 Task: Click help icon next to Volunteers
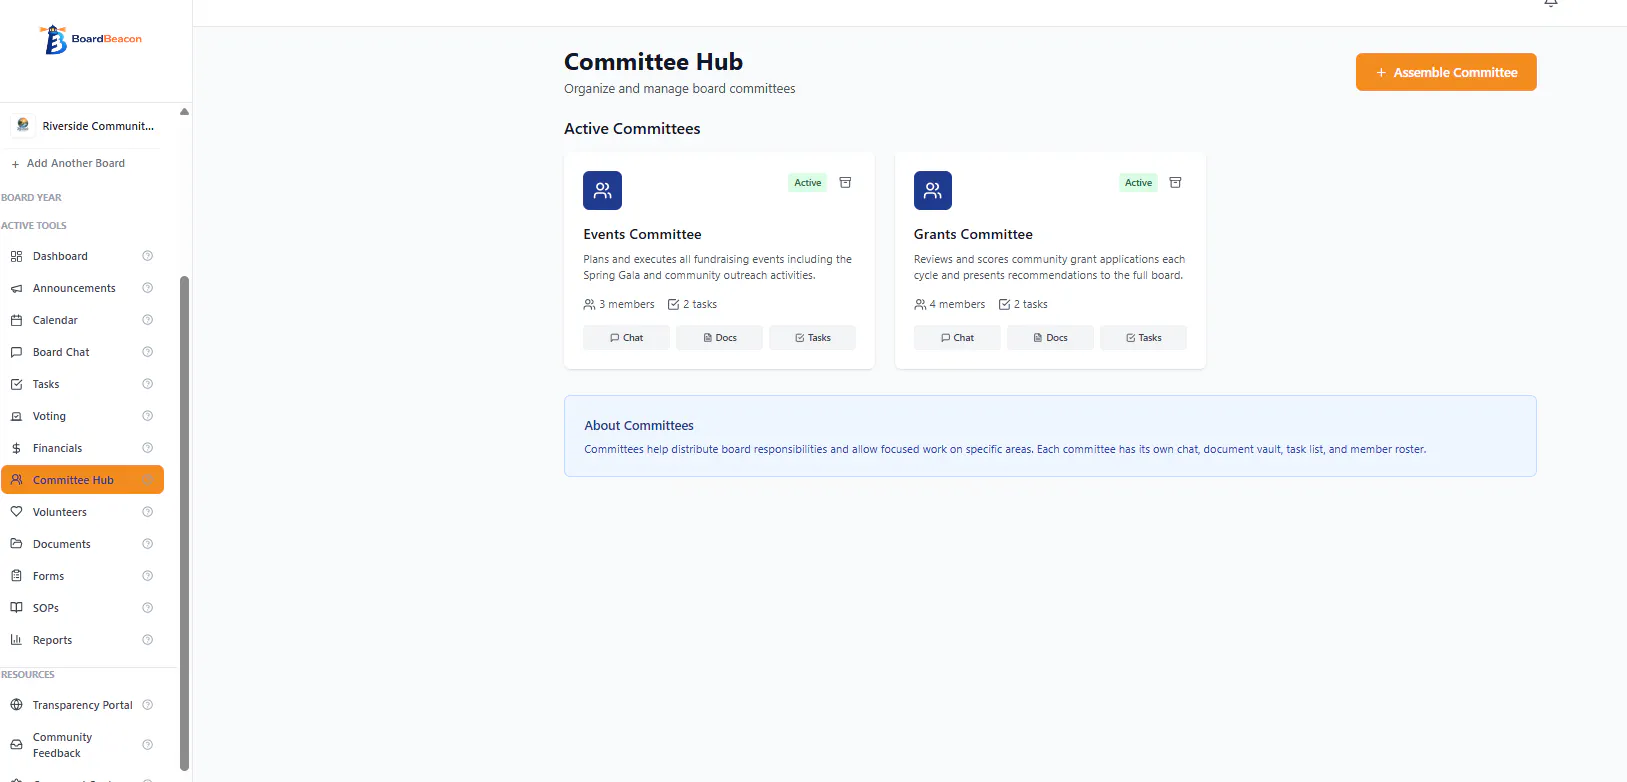(148, 512)
